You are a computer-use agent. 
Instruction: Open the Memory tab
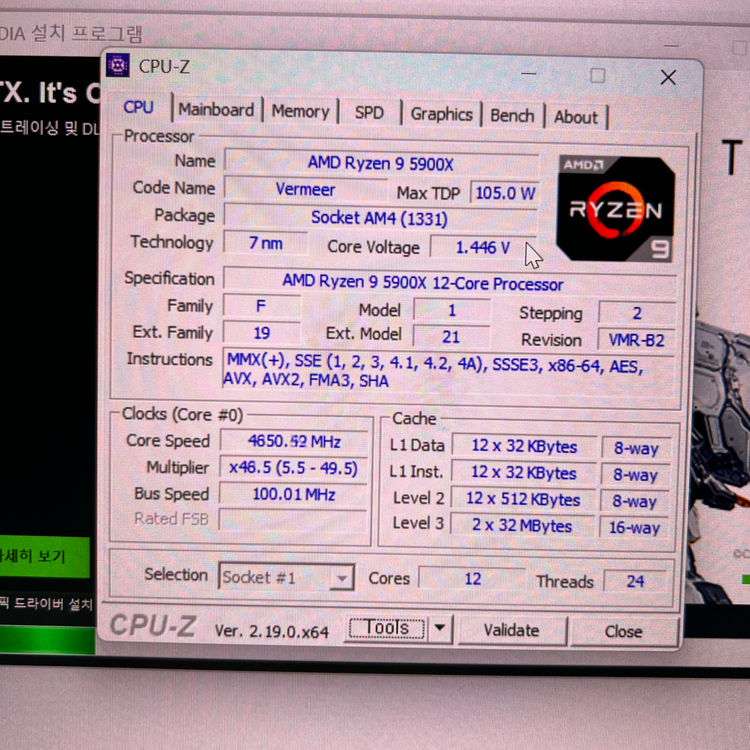[x=300, y=111]
